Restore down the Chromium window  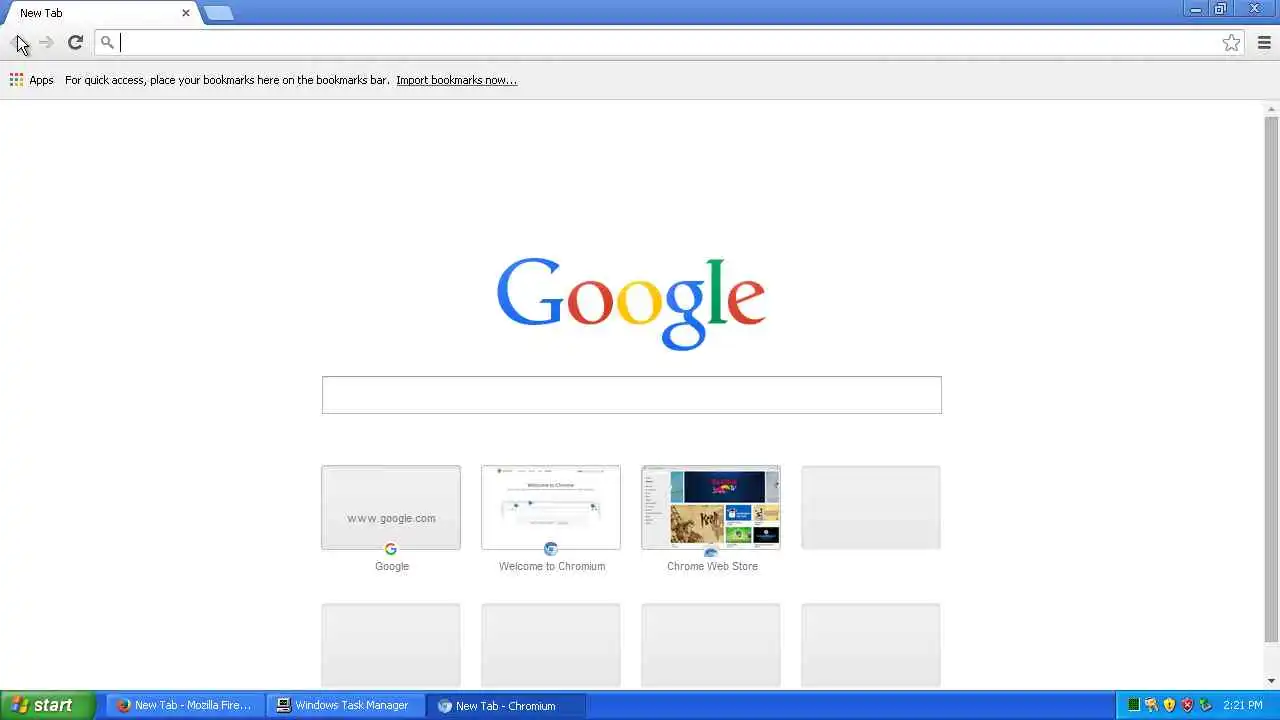coord(1220,9)
